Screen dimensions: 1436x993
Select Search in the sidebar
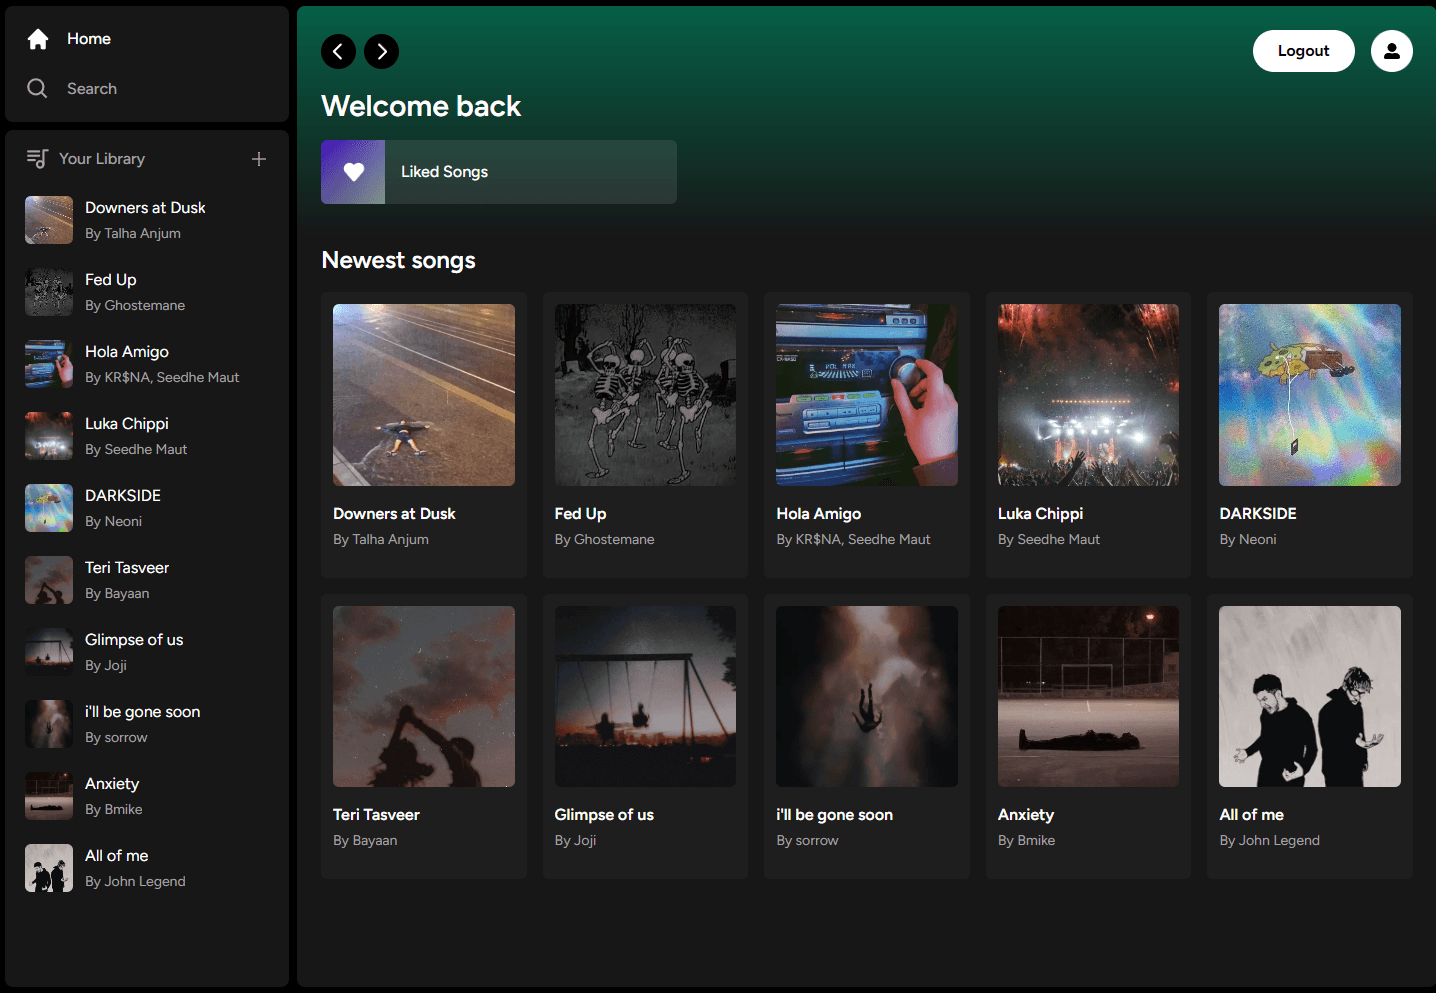tap(92, 89)
